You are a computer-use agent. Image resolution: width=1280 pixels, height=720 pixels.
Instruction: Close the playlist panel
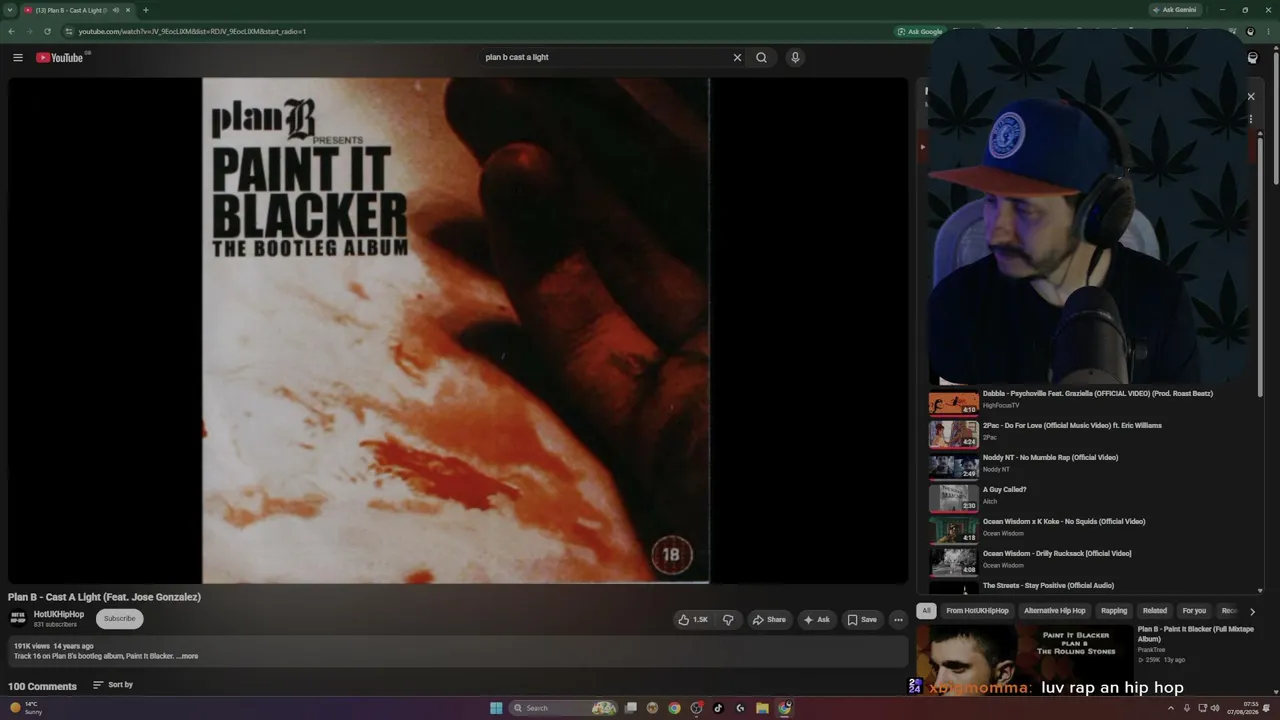[x=1250, y=97]
